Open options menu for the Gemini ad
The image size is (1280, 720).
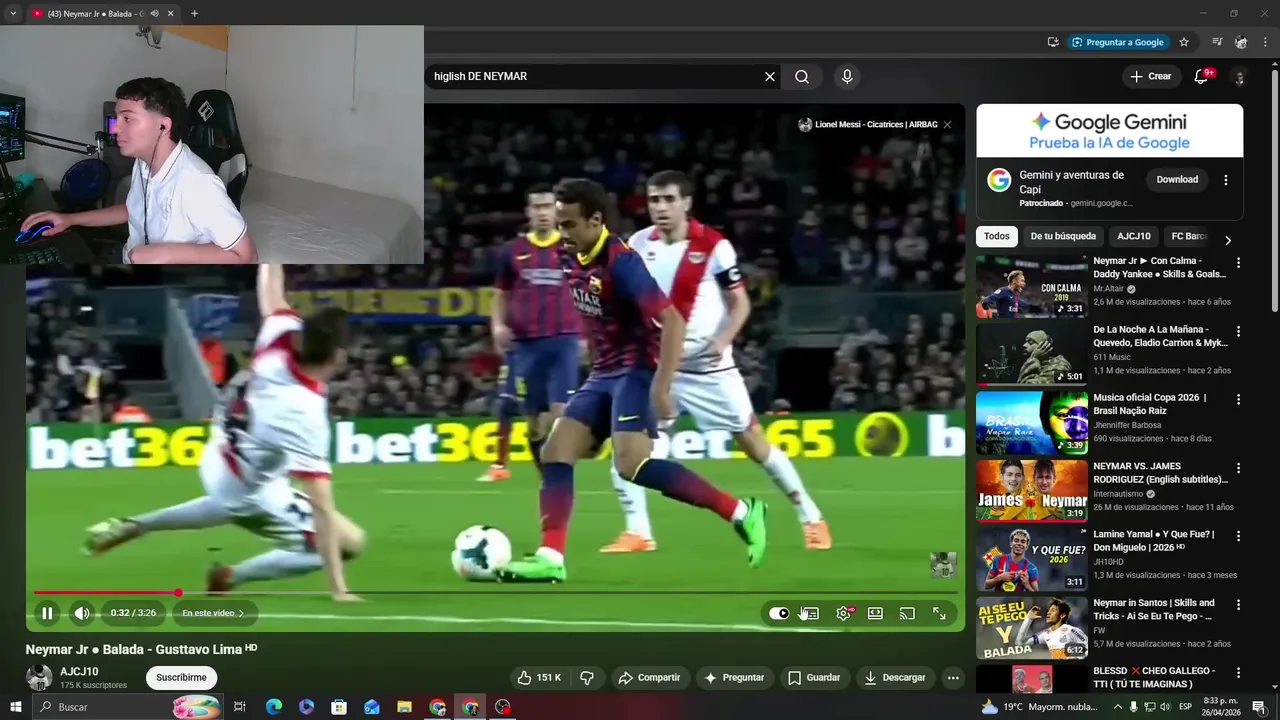[1226, 180]
